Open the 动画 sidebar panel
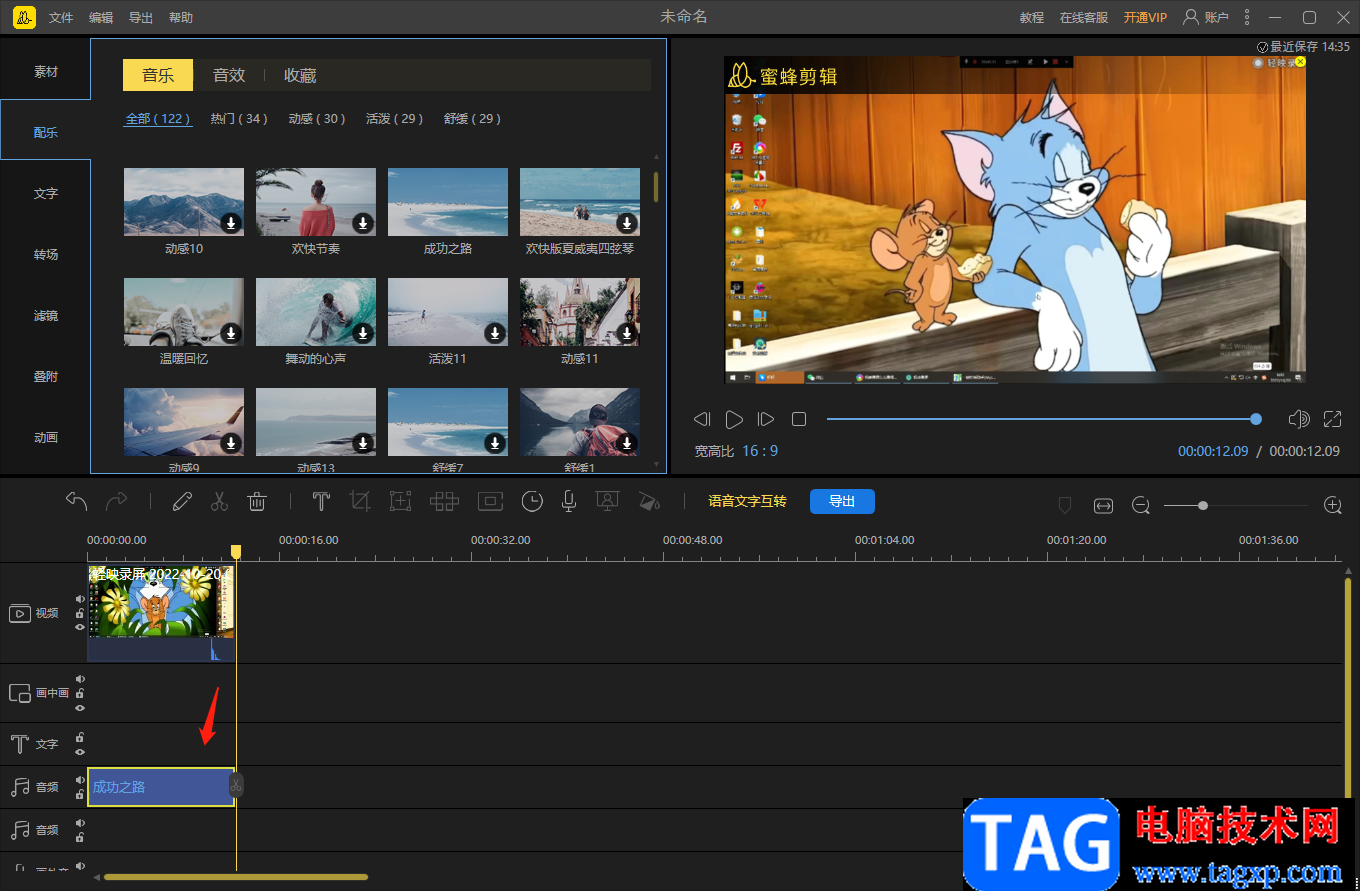The height and width of the screenshot is (891, 1360). click(46, 437)
